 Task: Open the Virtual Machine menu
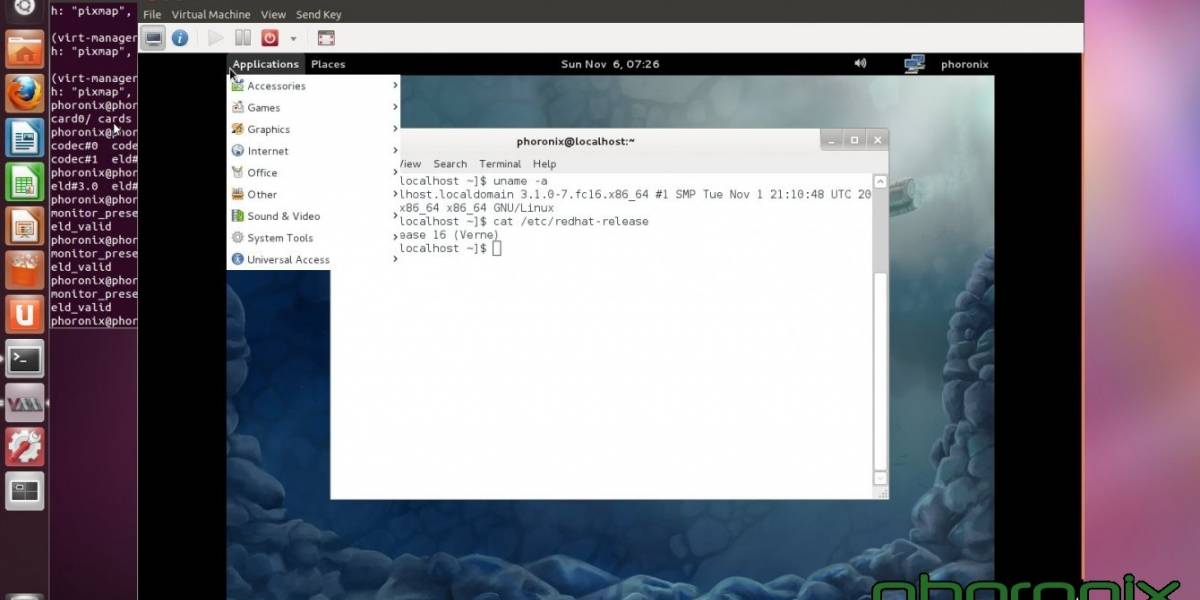[x=211, y=15]
